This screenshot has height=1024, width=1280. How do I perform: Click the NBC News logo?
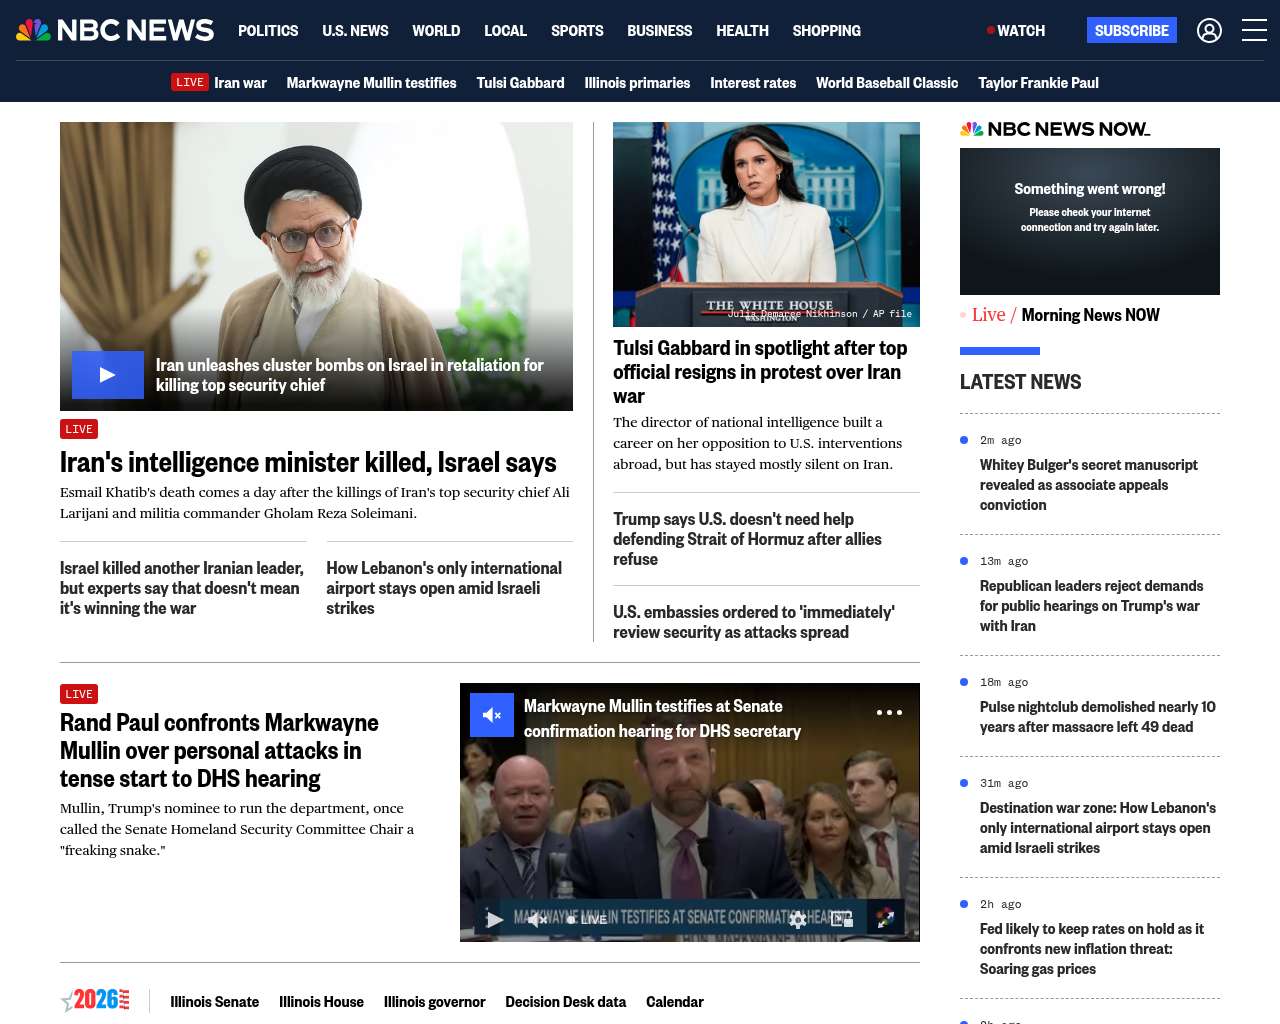pos(115,30)
